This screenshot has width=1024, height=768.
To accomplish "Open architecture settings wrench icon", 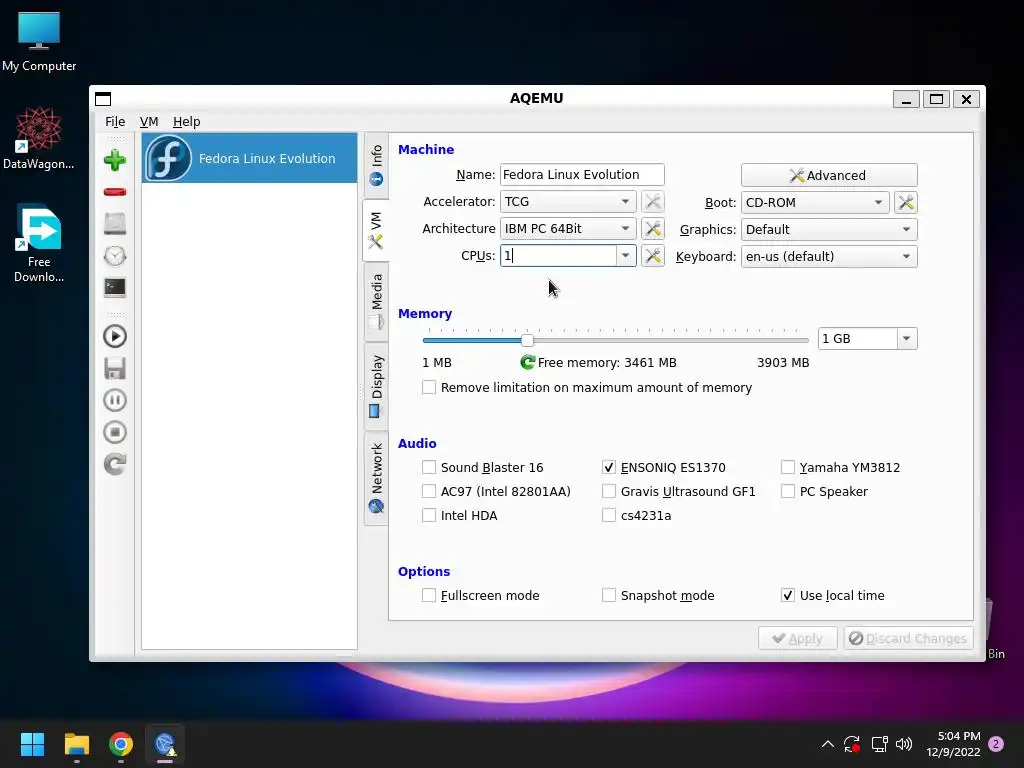I will click(x=652, y=229).
